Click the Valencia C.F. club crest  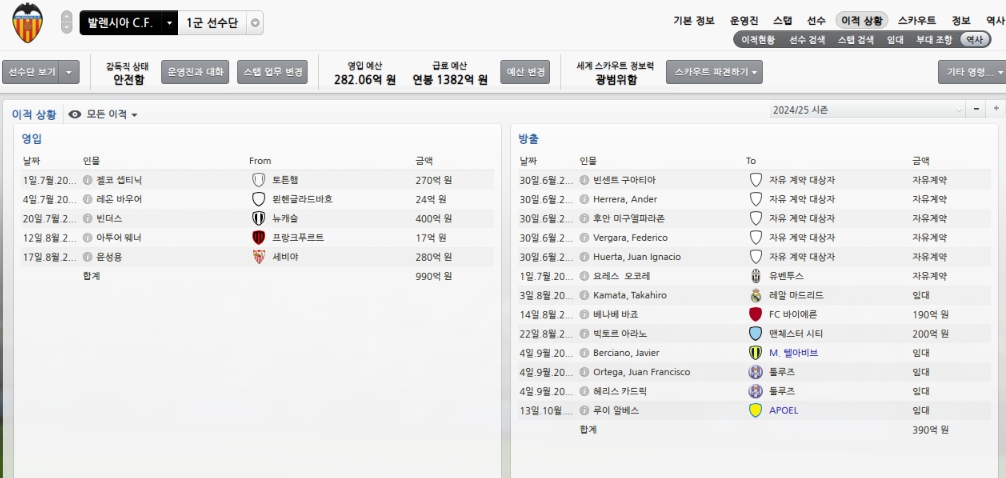pyautogui.click(x=27, y=22)
